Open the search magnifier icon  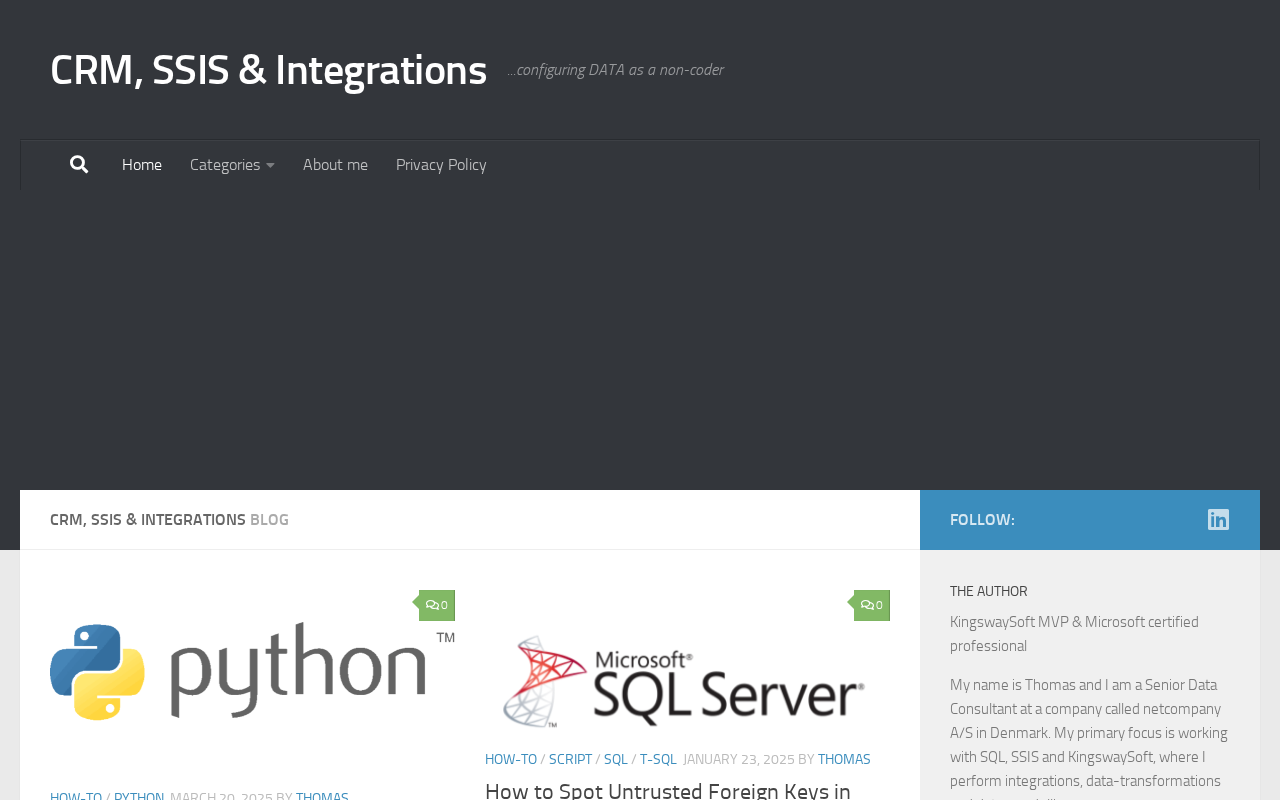(x=79, y=165)
